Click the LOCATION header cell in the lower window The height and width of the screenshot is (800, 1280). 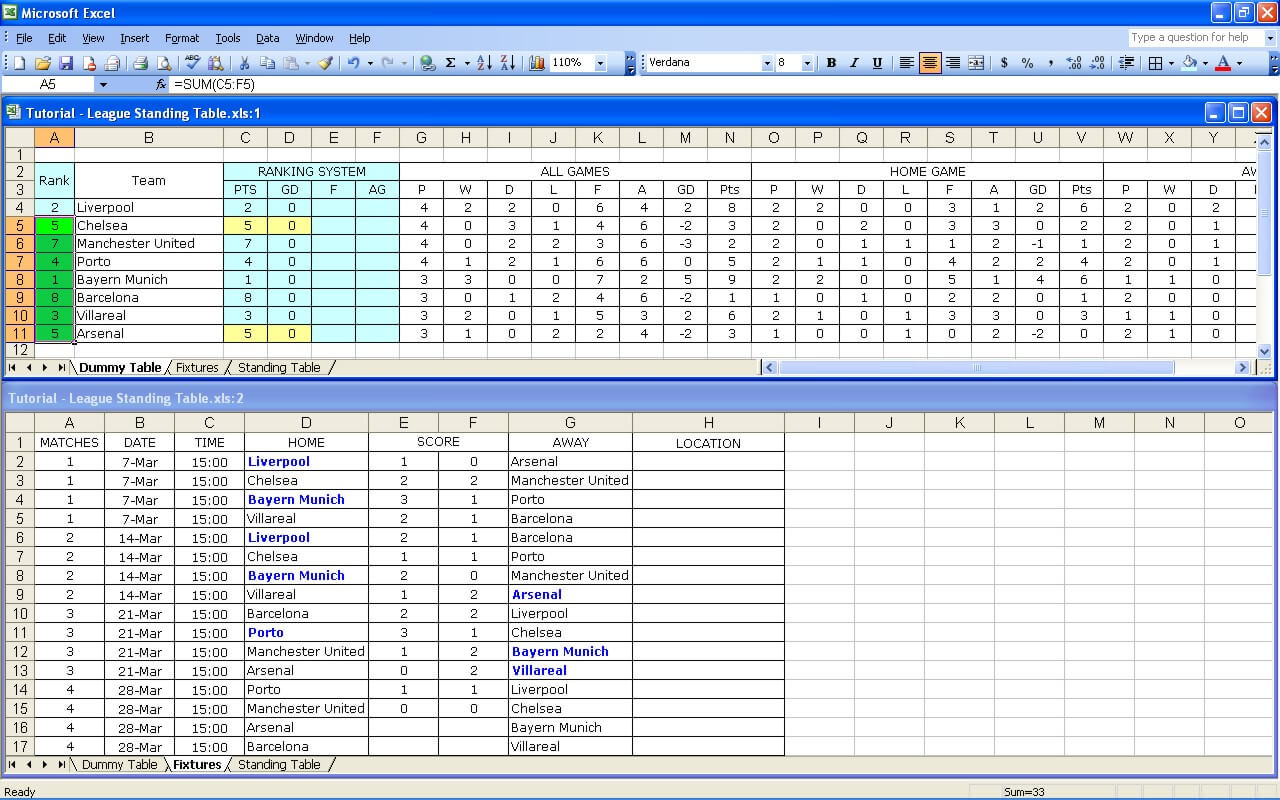[x=708, y=443]
